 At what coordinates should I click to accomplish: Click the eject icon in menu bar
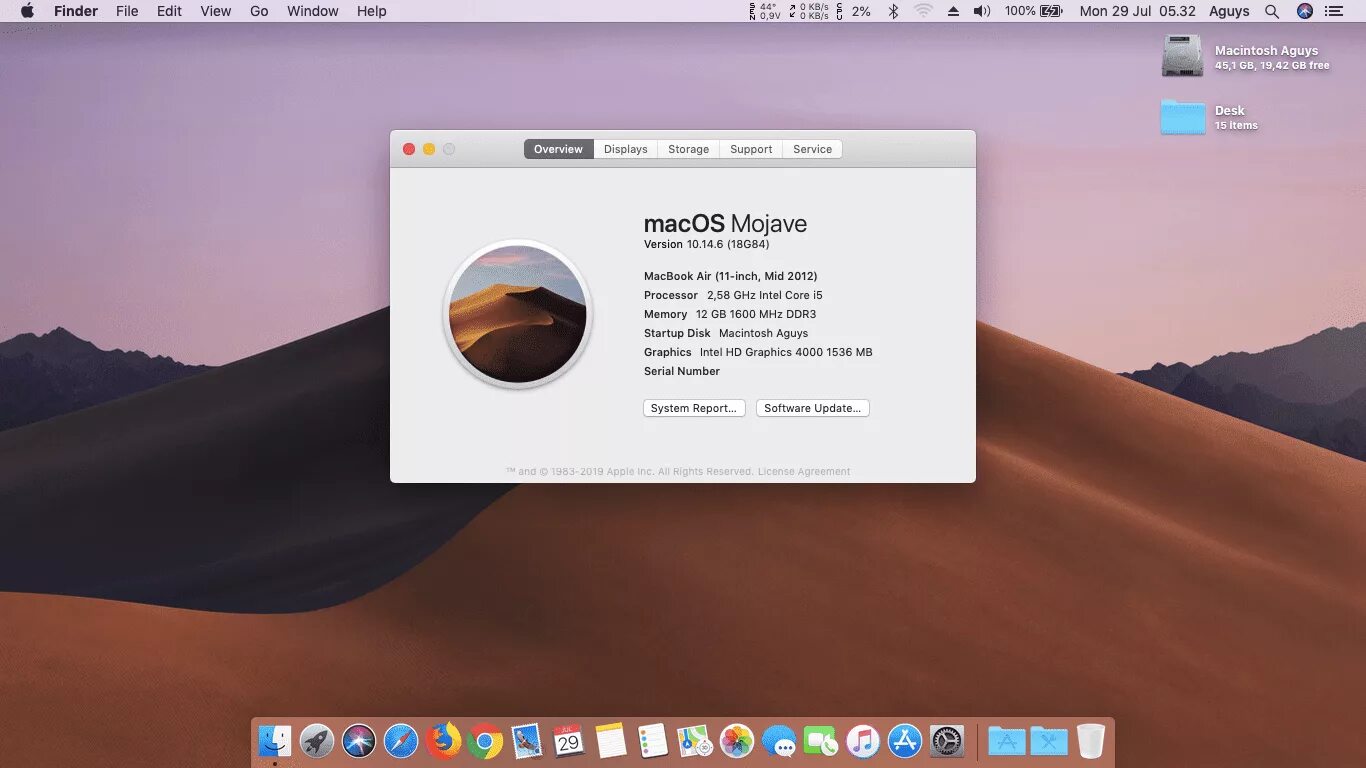click(x=953, y=11)
